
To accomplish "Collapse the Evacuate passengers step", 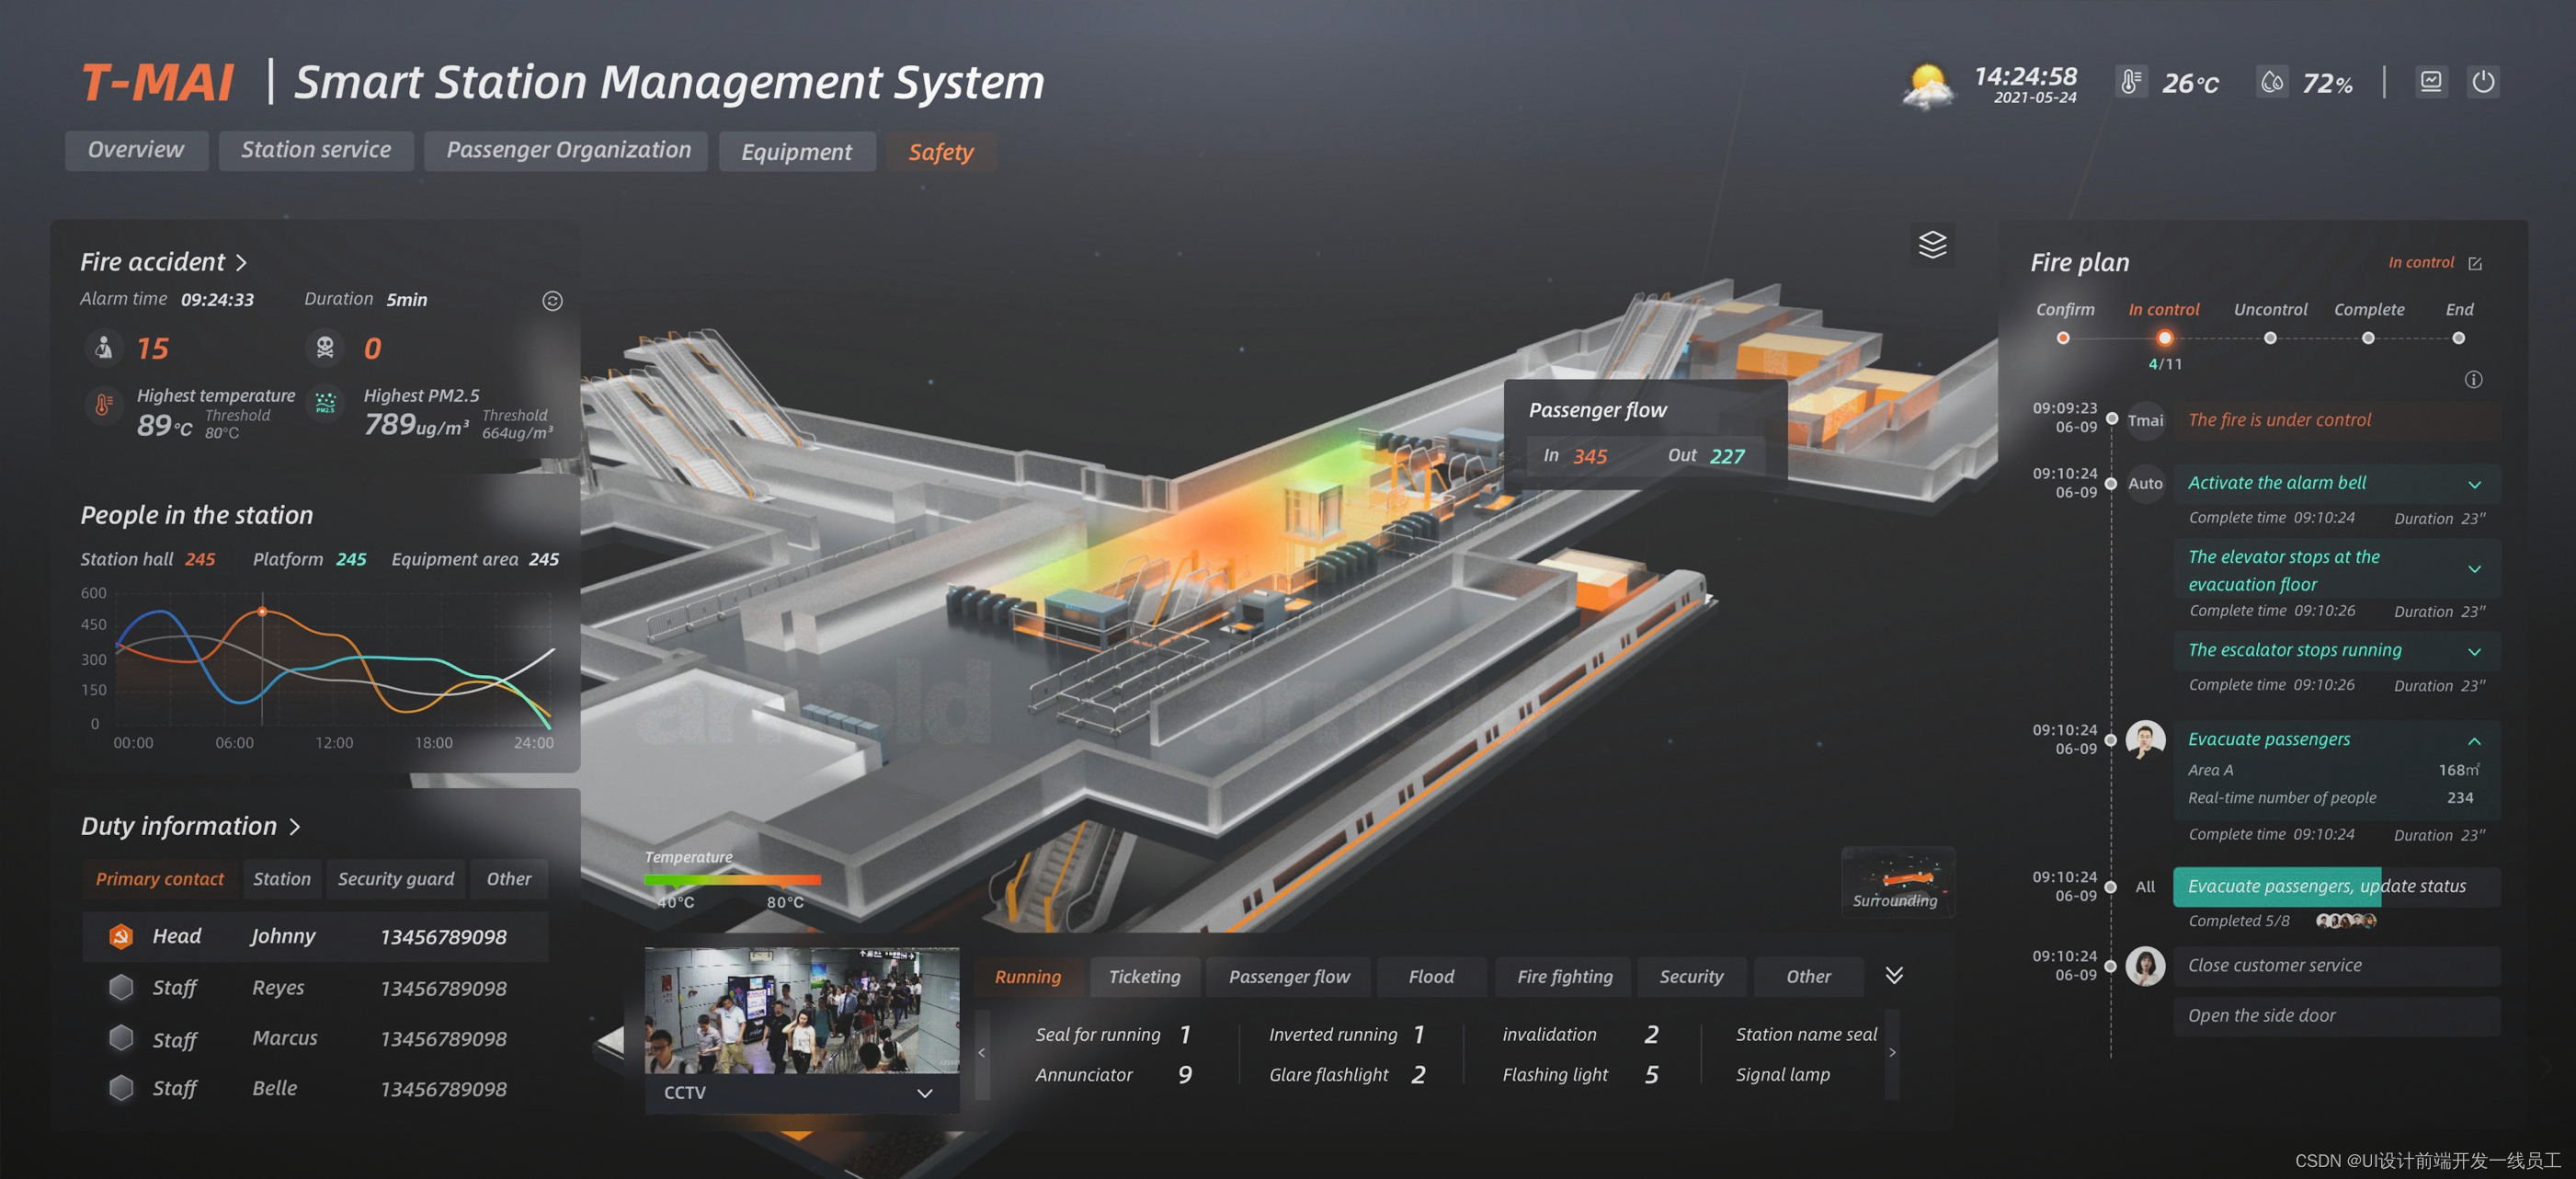I will [2474, 741].
